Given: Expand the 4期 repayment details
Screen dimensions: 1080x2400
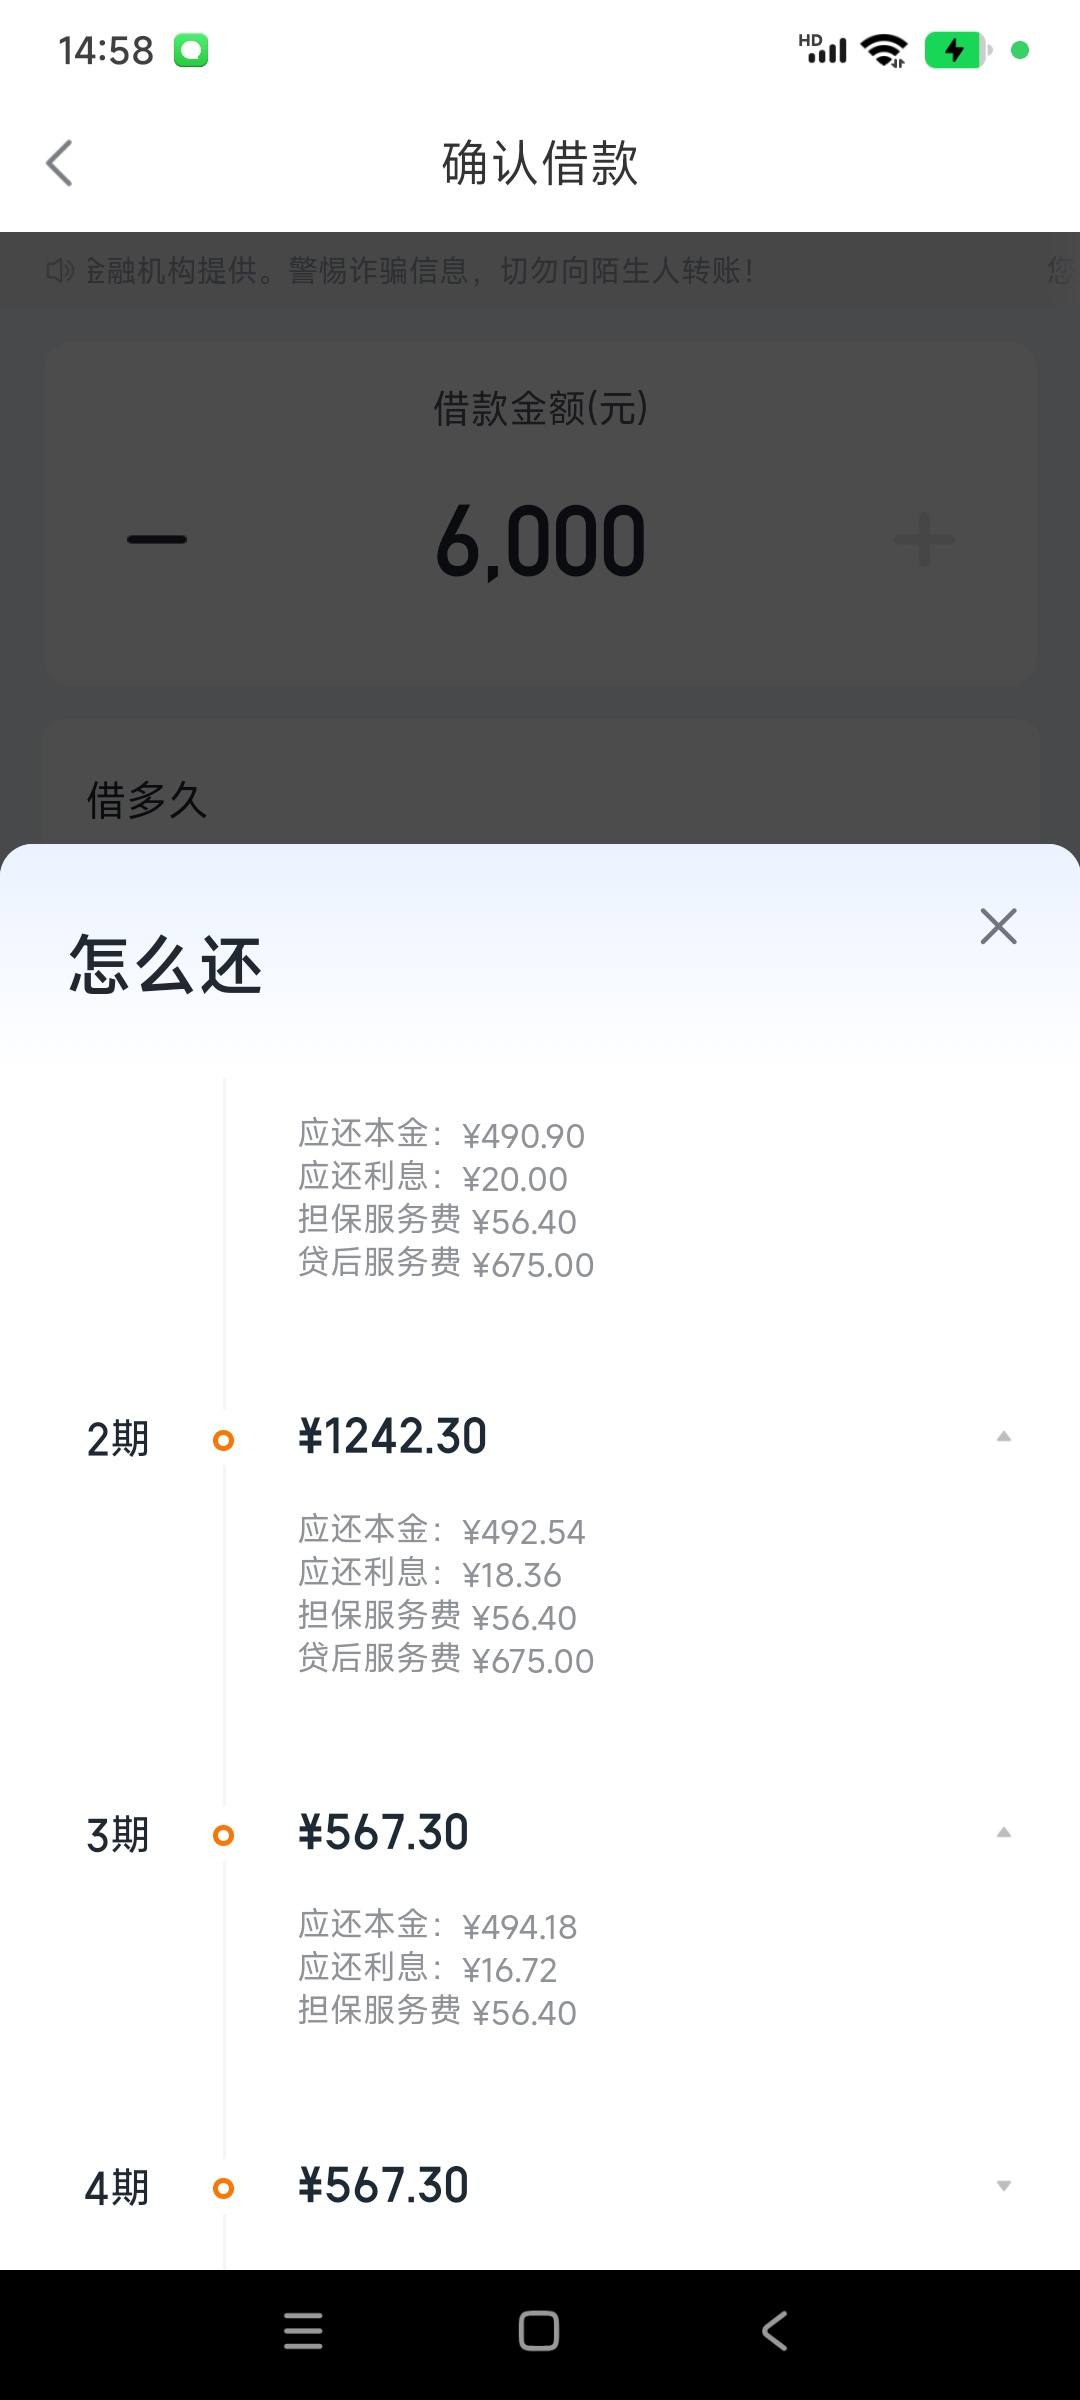Looking at the screenshot, I should point(1004,2186).
